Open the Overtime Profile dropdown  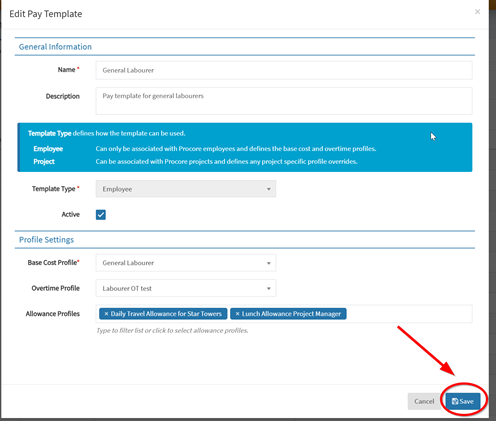click(186, 288)
